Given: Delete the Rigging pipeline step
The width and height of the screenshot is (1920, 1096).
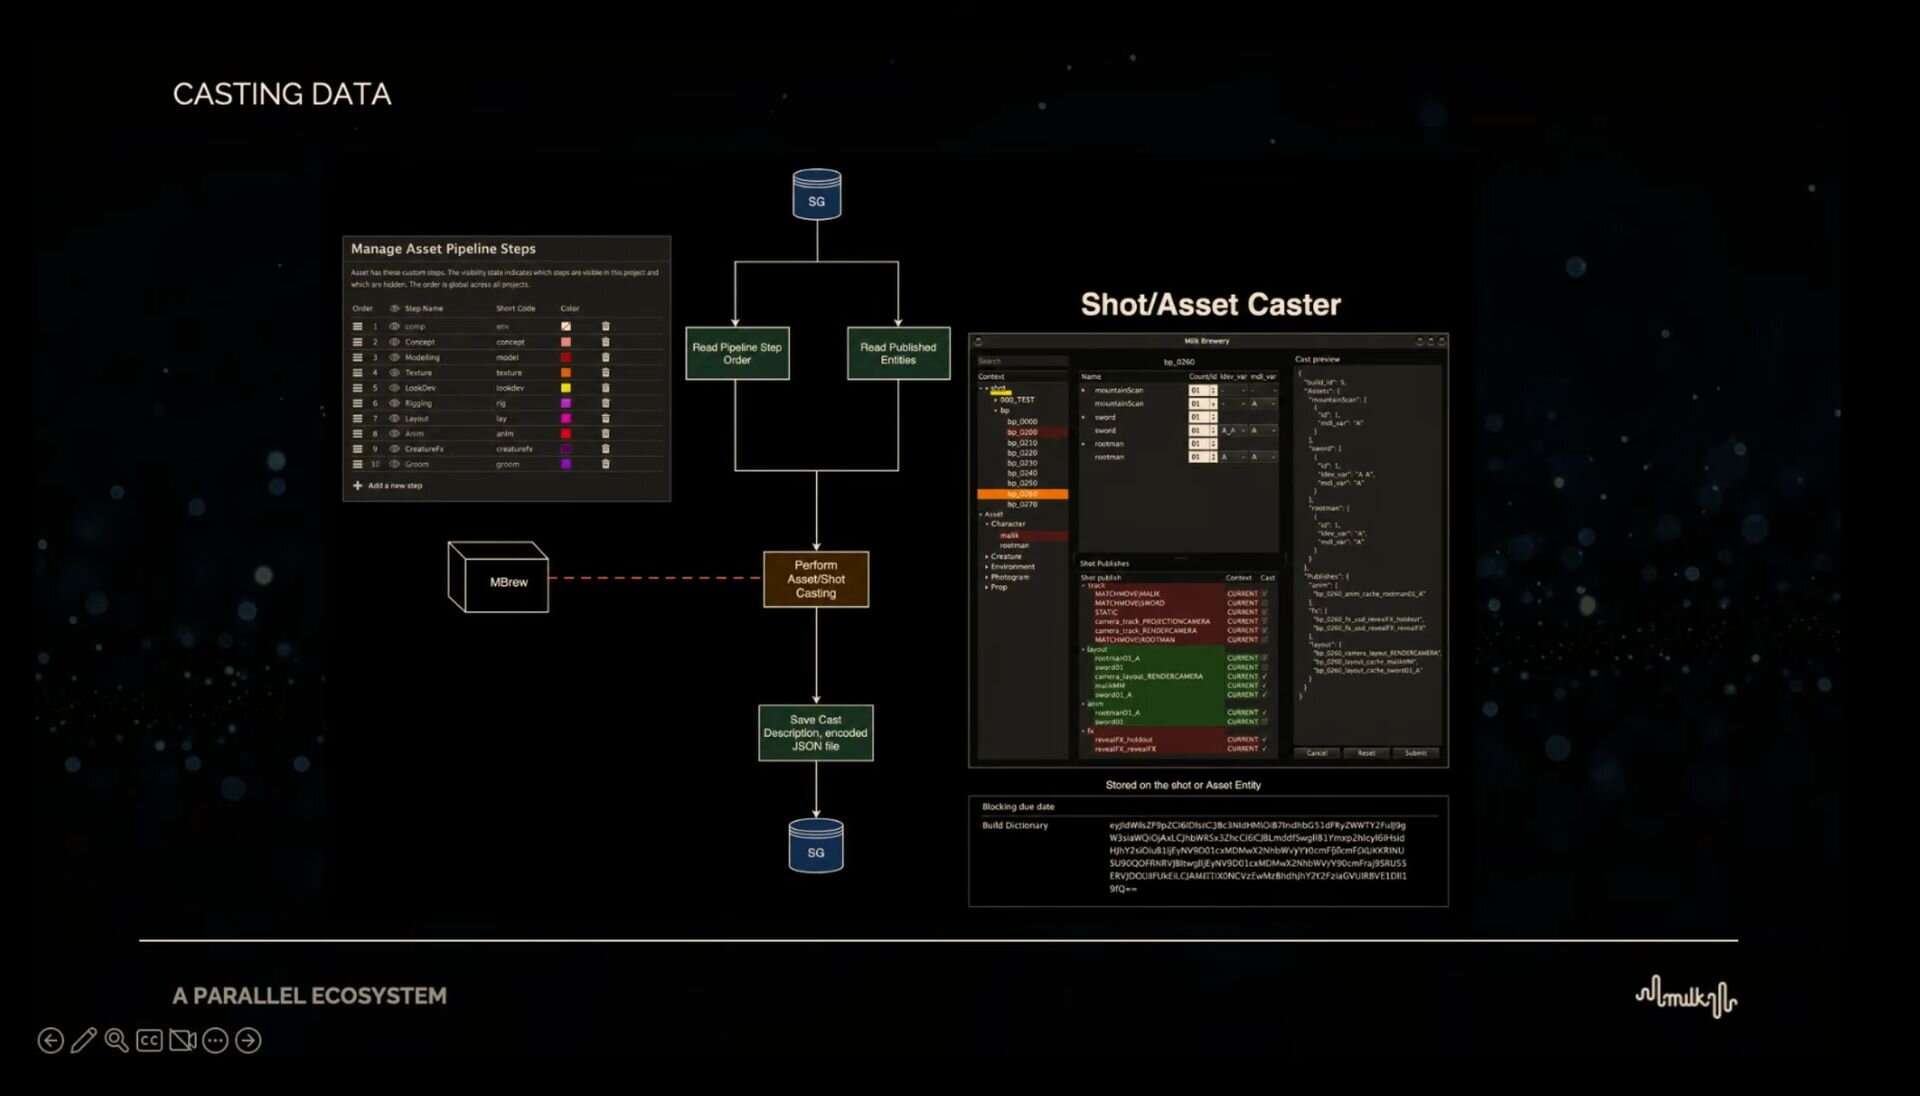Looking at the screenshot, I should [605, 403].
